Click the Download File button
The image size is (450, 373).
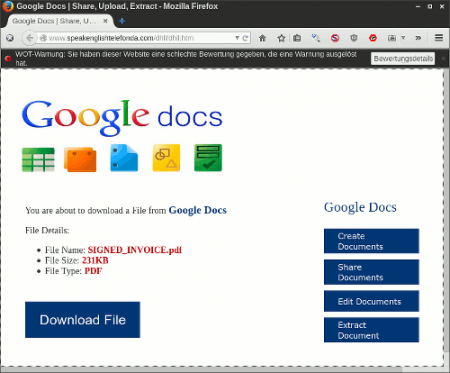[x=83, y=320]
